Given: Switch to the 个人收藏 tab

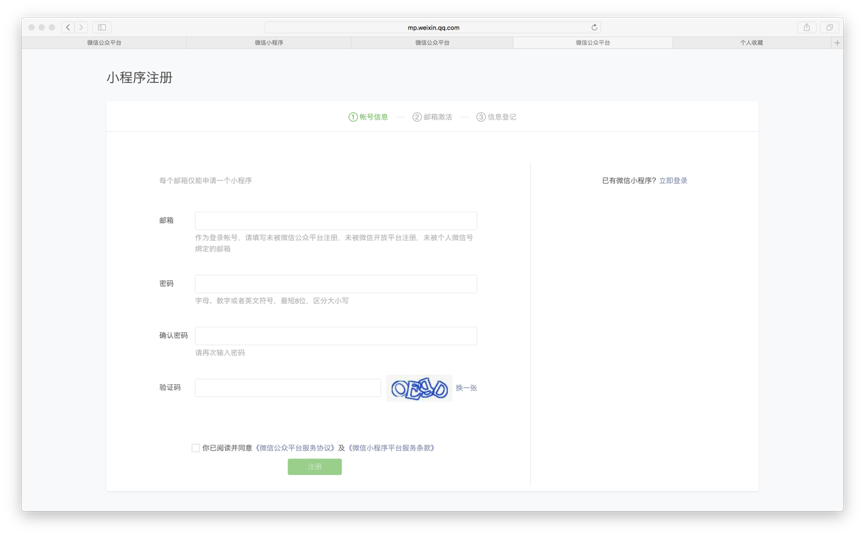Looking at the screenshot, I should 751,42.
